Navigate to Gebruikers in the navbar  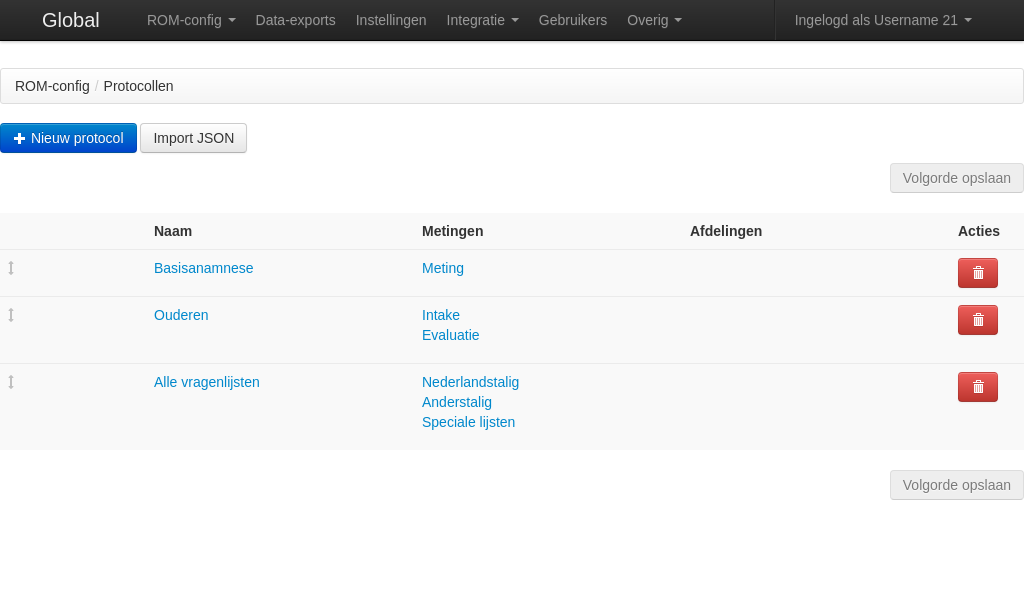[x=572, y=20]
